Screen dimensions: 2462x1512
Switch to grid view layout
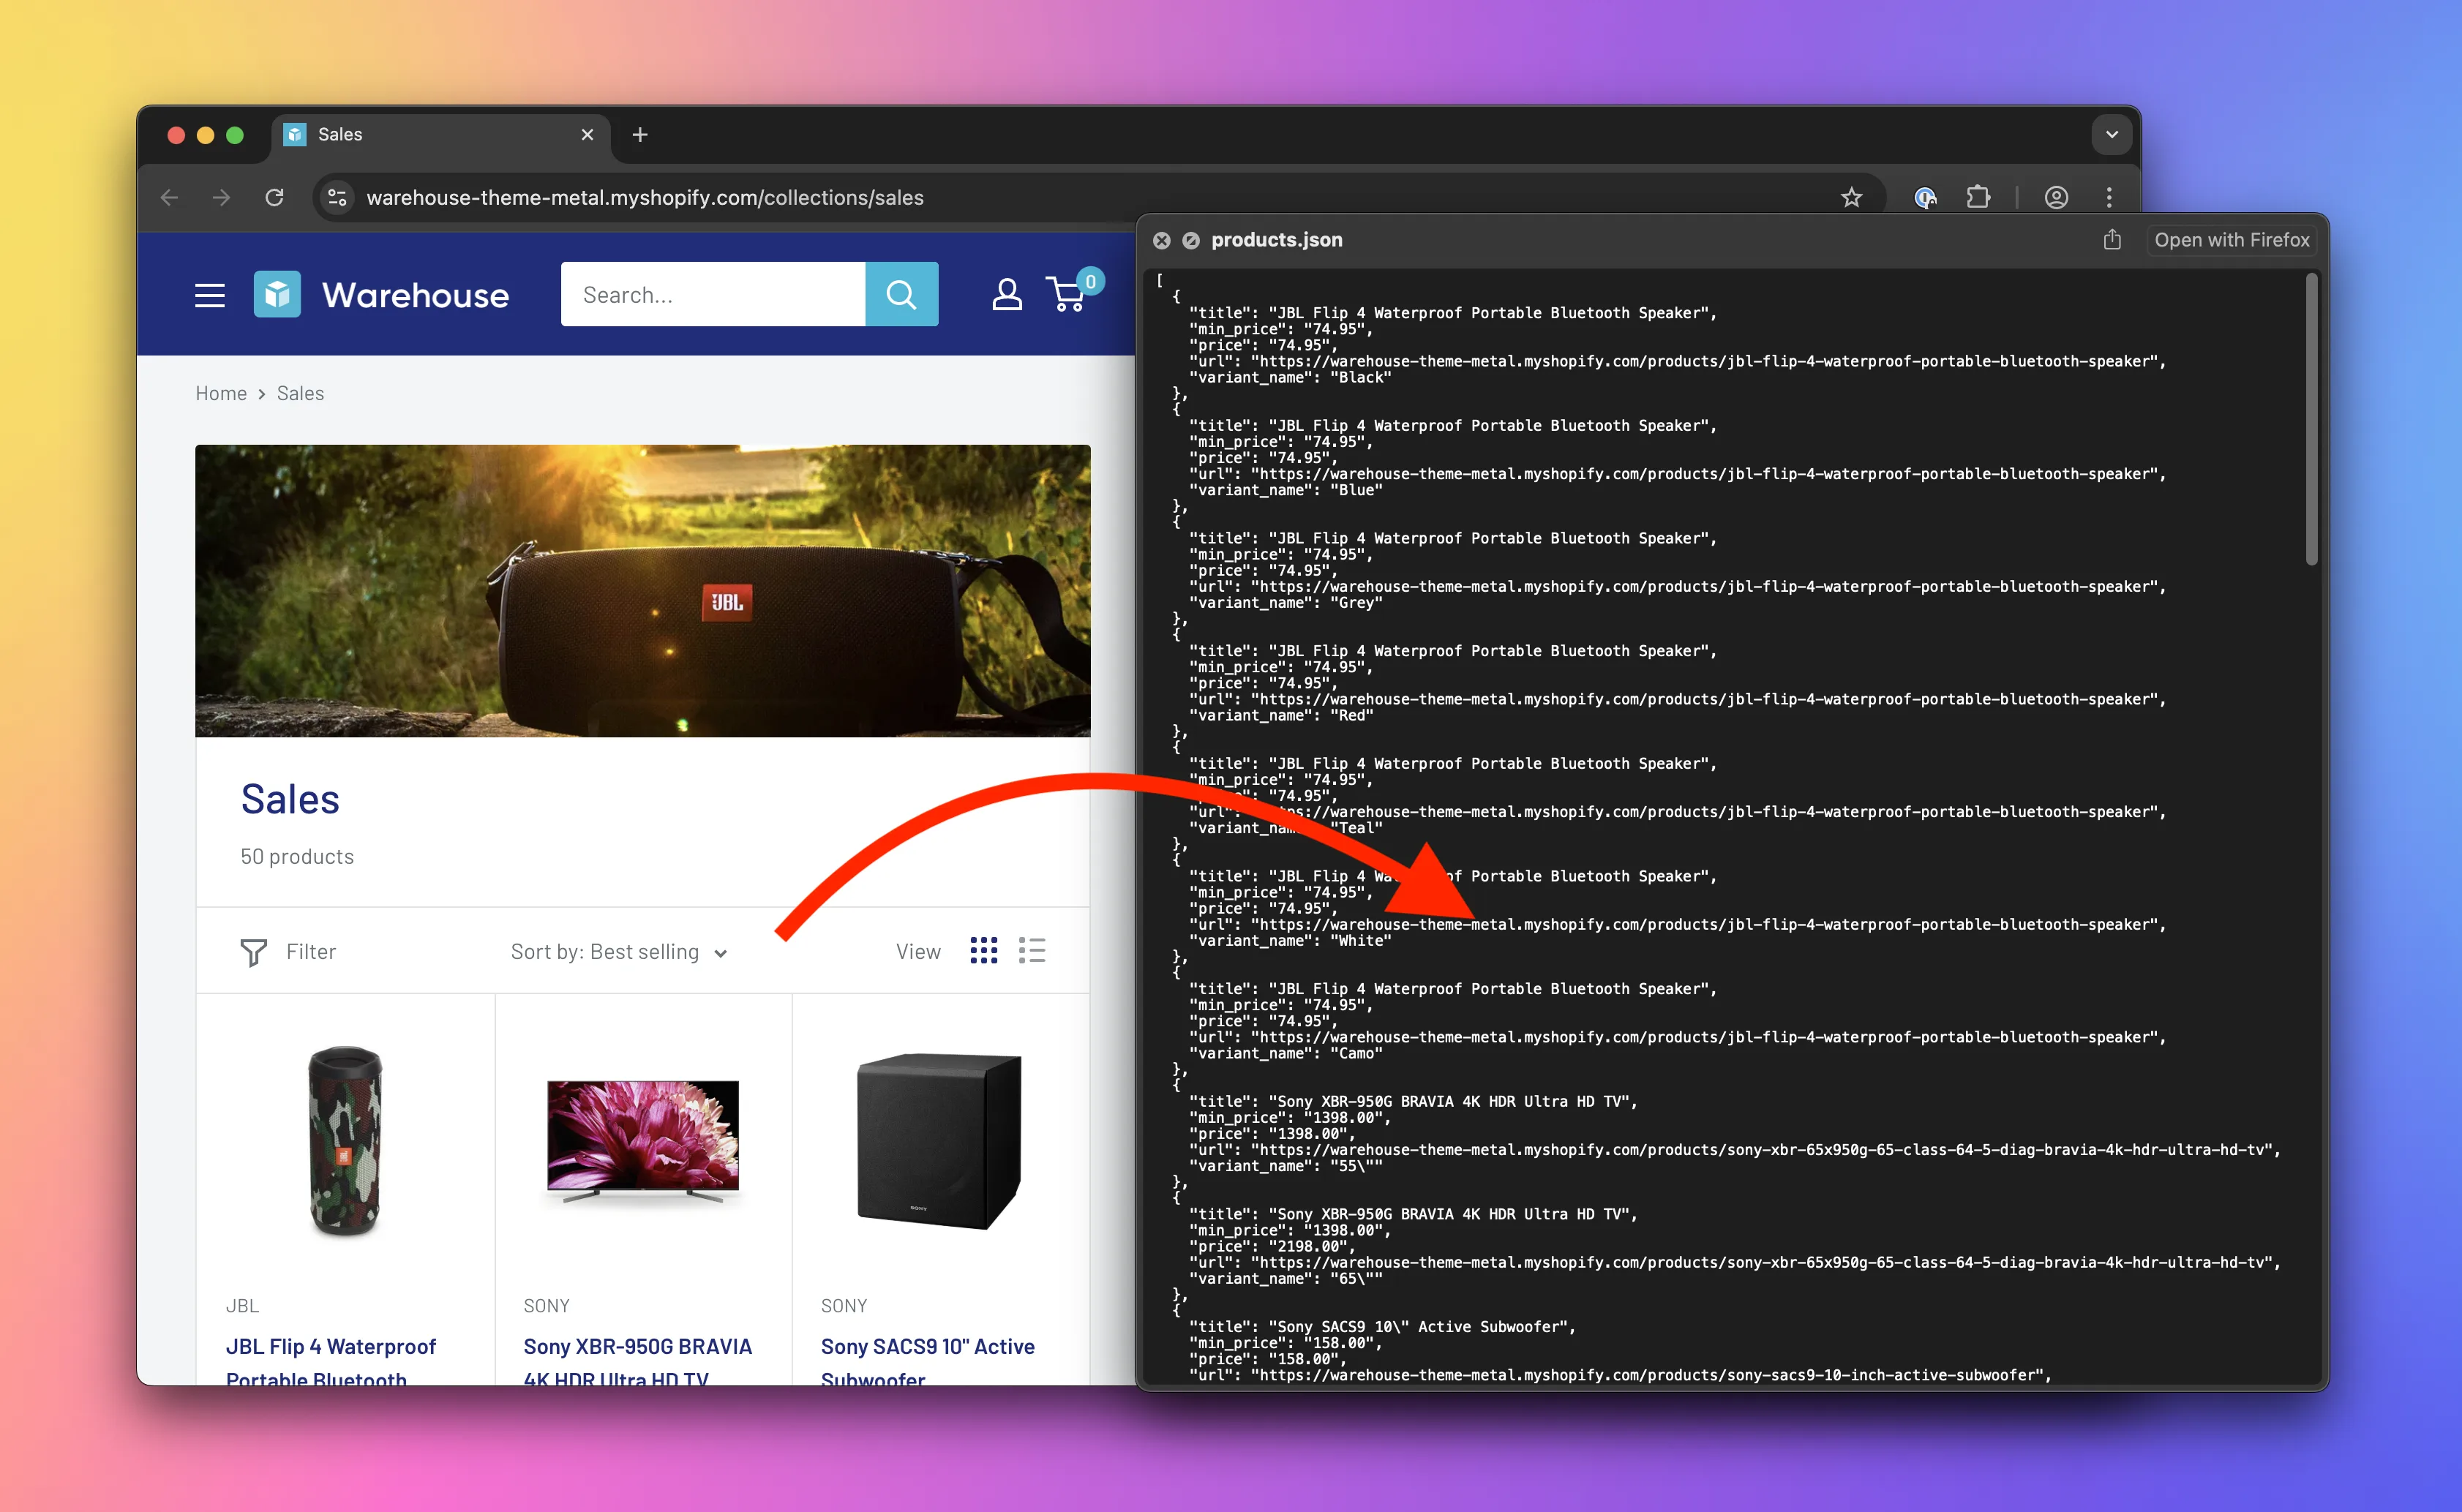click(x=984, y=950)
